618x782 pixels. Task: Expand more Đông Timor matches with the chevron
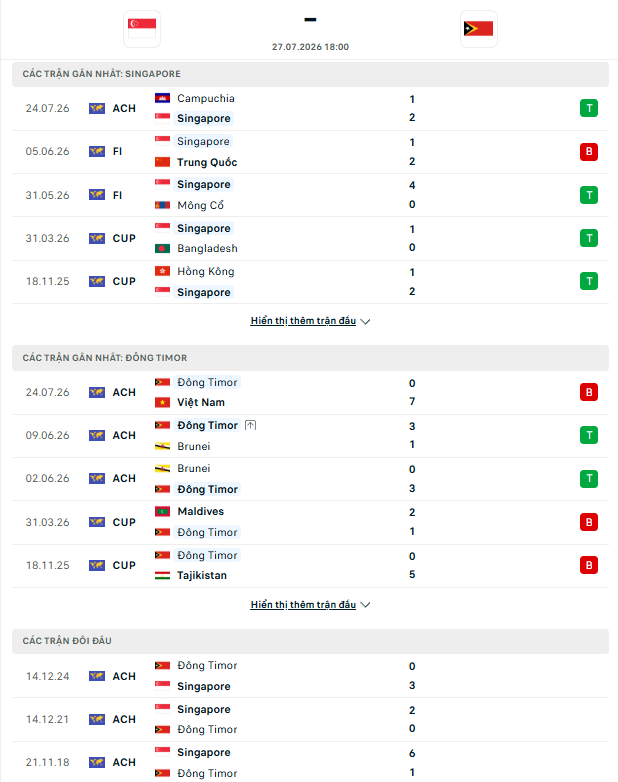pos(366,605)
